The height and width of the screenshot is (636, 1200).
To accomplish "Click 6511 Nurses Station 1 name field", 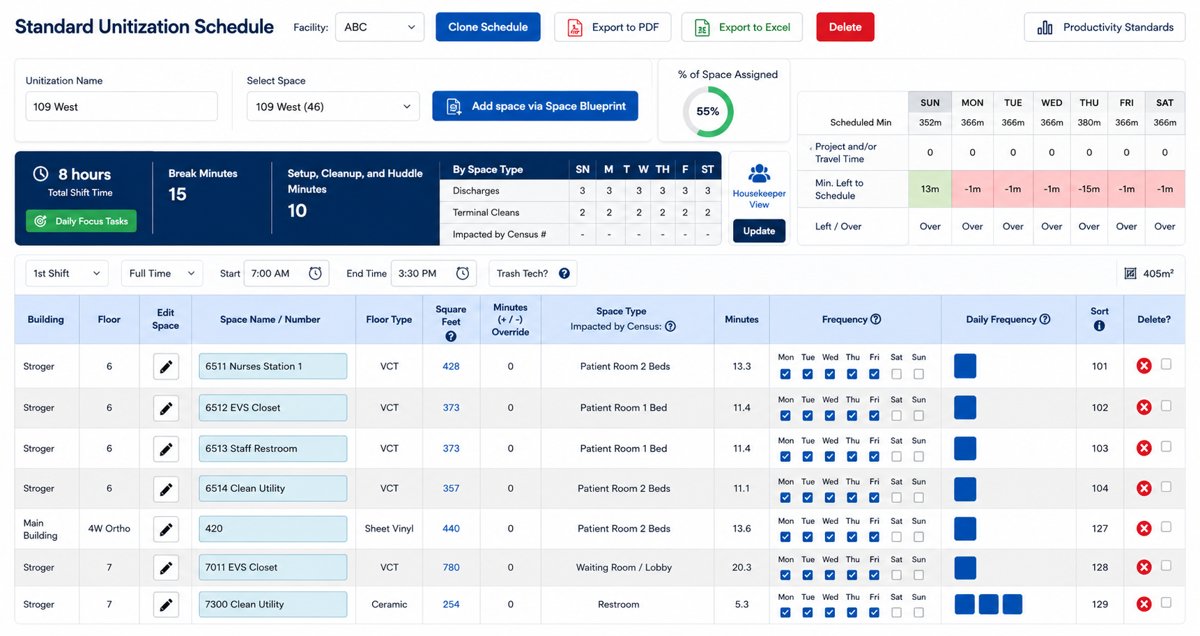I will (273, 367).
